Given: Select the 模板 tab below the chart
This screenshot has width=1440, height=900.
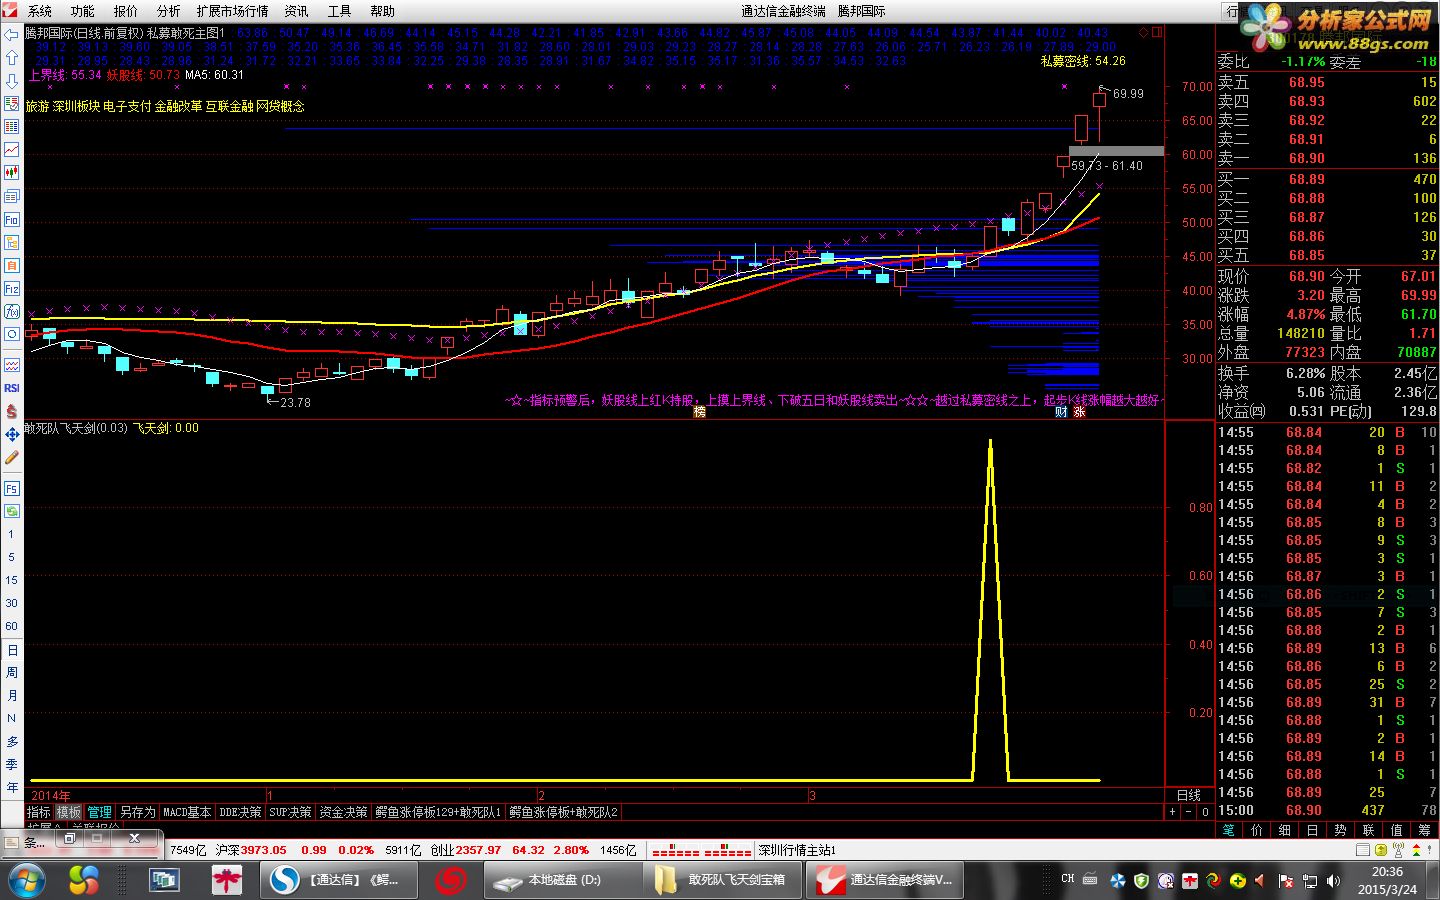Looking at the screenshot, I should (x=69, y=812).
